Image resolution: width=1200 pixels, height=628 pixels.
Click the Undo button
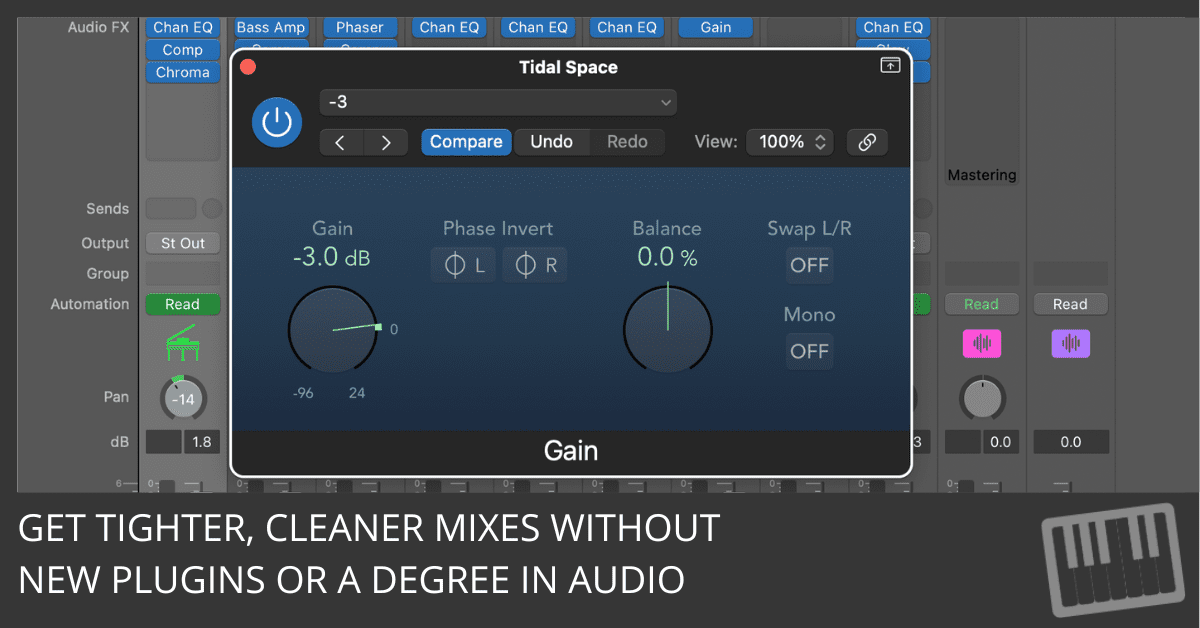point(551,142)
